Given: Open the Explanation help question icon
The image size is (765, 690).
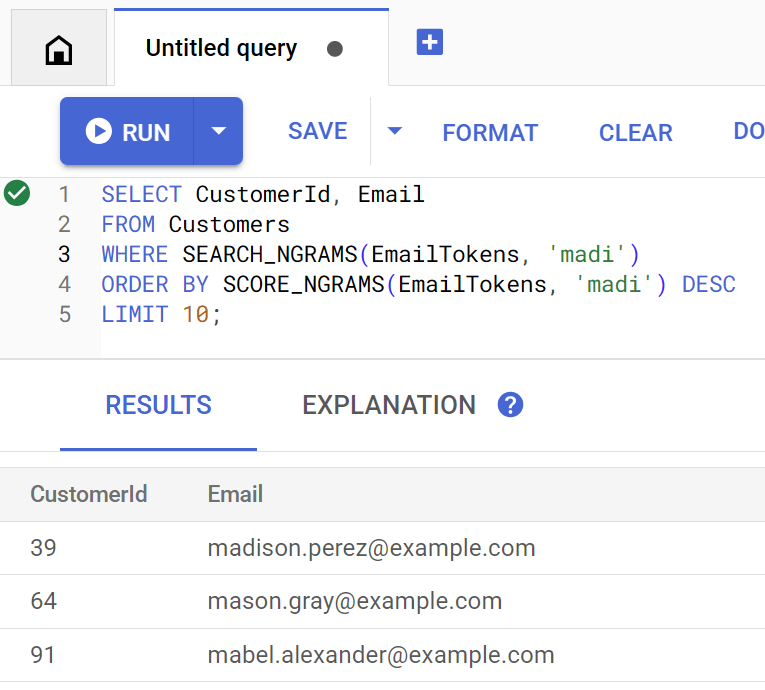Looking at the screenshot, I should tap(510, 405).
